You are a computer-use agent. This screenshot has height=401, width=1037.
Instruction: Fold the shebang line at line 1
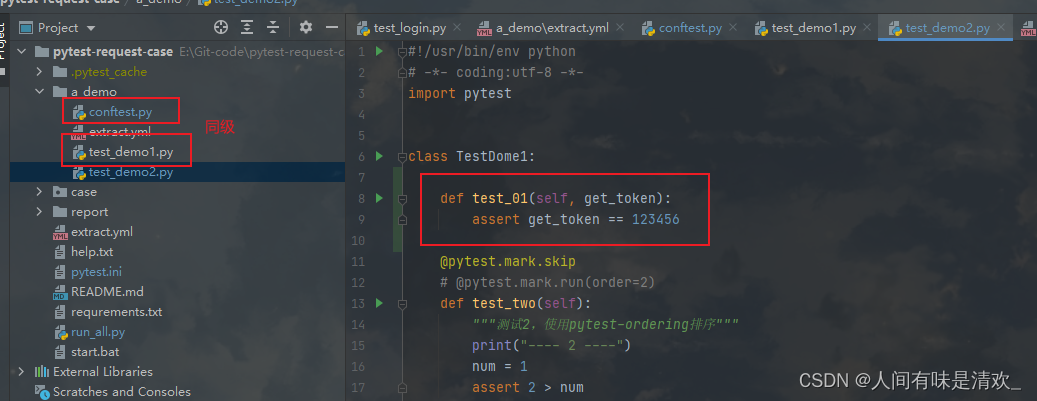coord(401,51)
